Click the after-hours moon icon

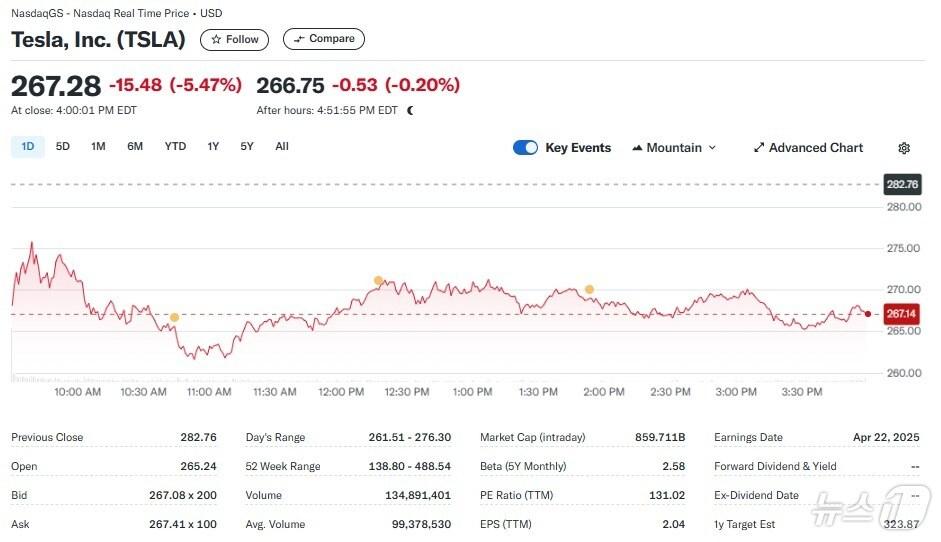tap(410, 111)
